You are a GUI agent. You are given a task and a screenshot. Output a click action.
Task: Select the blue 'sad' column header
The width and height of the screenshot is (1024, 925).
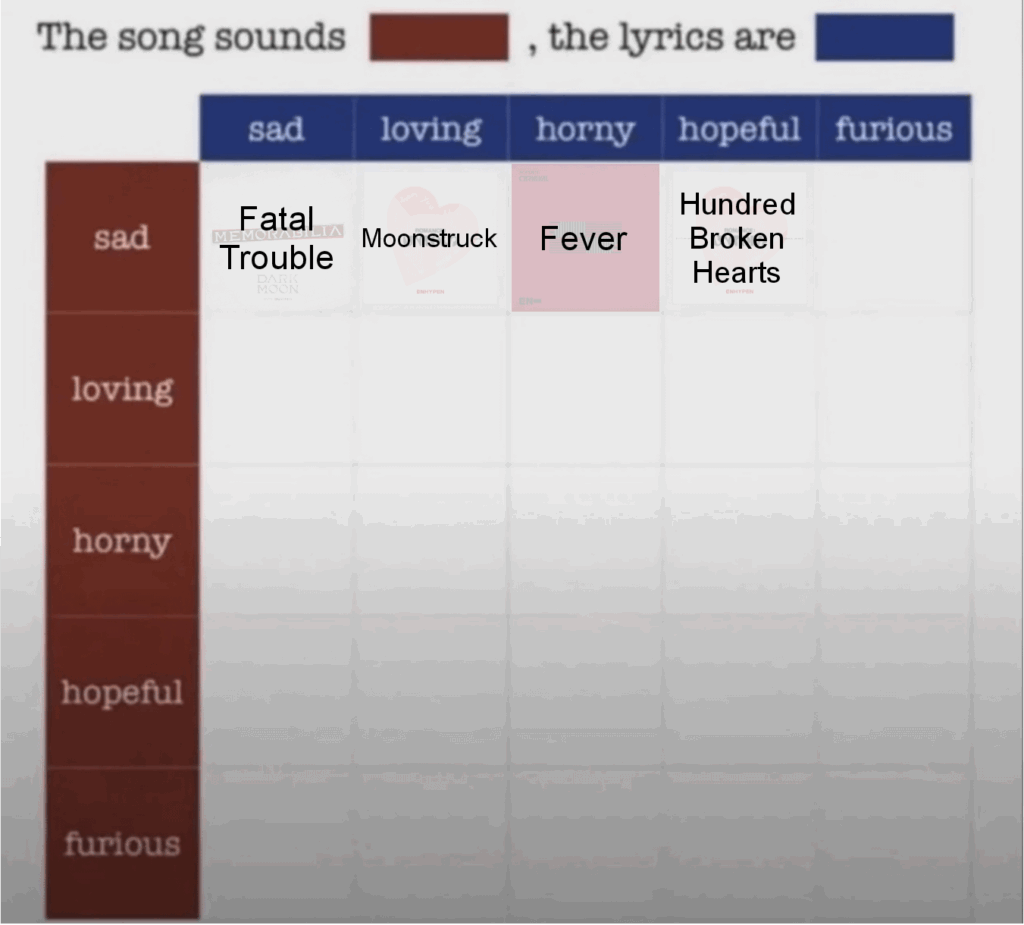[x=277, y=129]
